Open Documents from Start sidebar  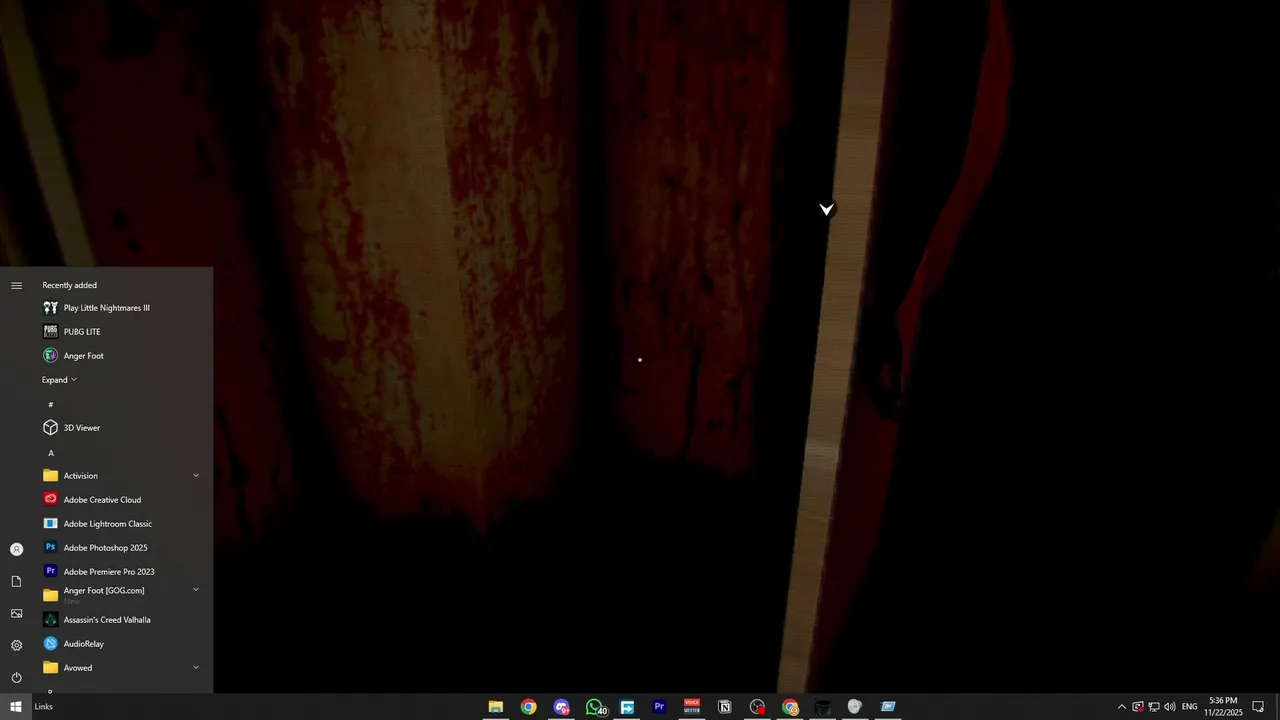(16, 581)
